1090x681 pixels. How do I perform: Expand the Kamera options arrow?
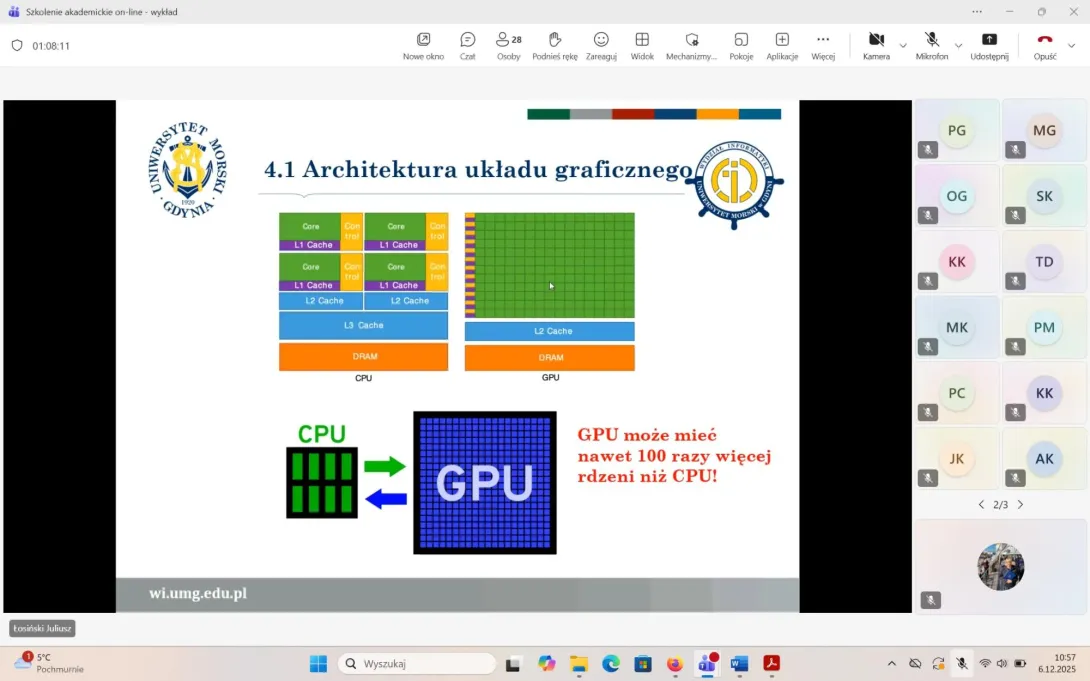903,46
